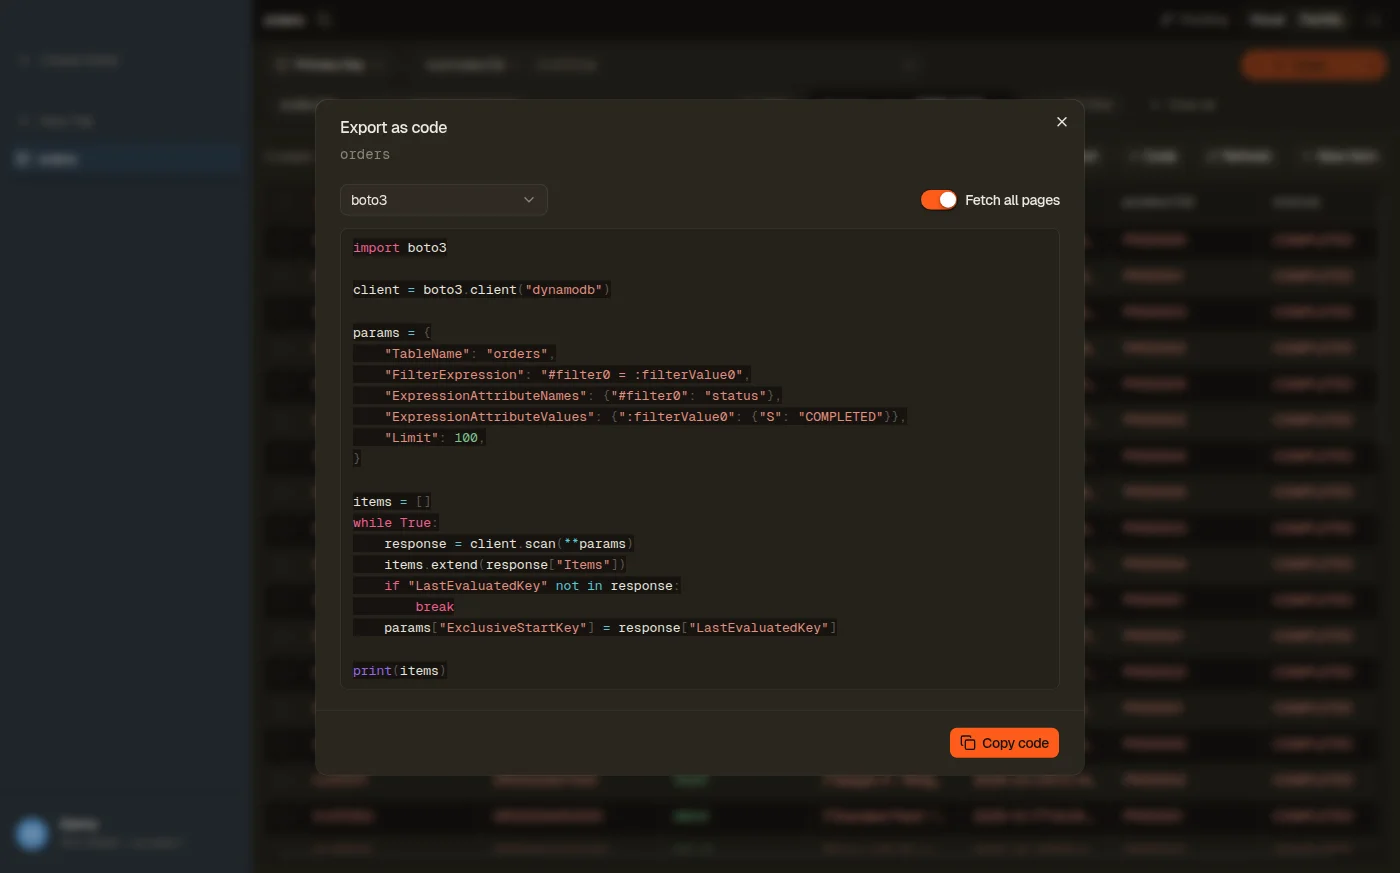Click the "items = []" code line
Viewport: 1400px width, 873px height.
point(392,502)
